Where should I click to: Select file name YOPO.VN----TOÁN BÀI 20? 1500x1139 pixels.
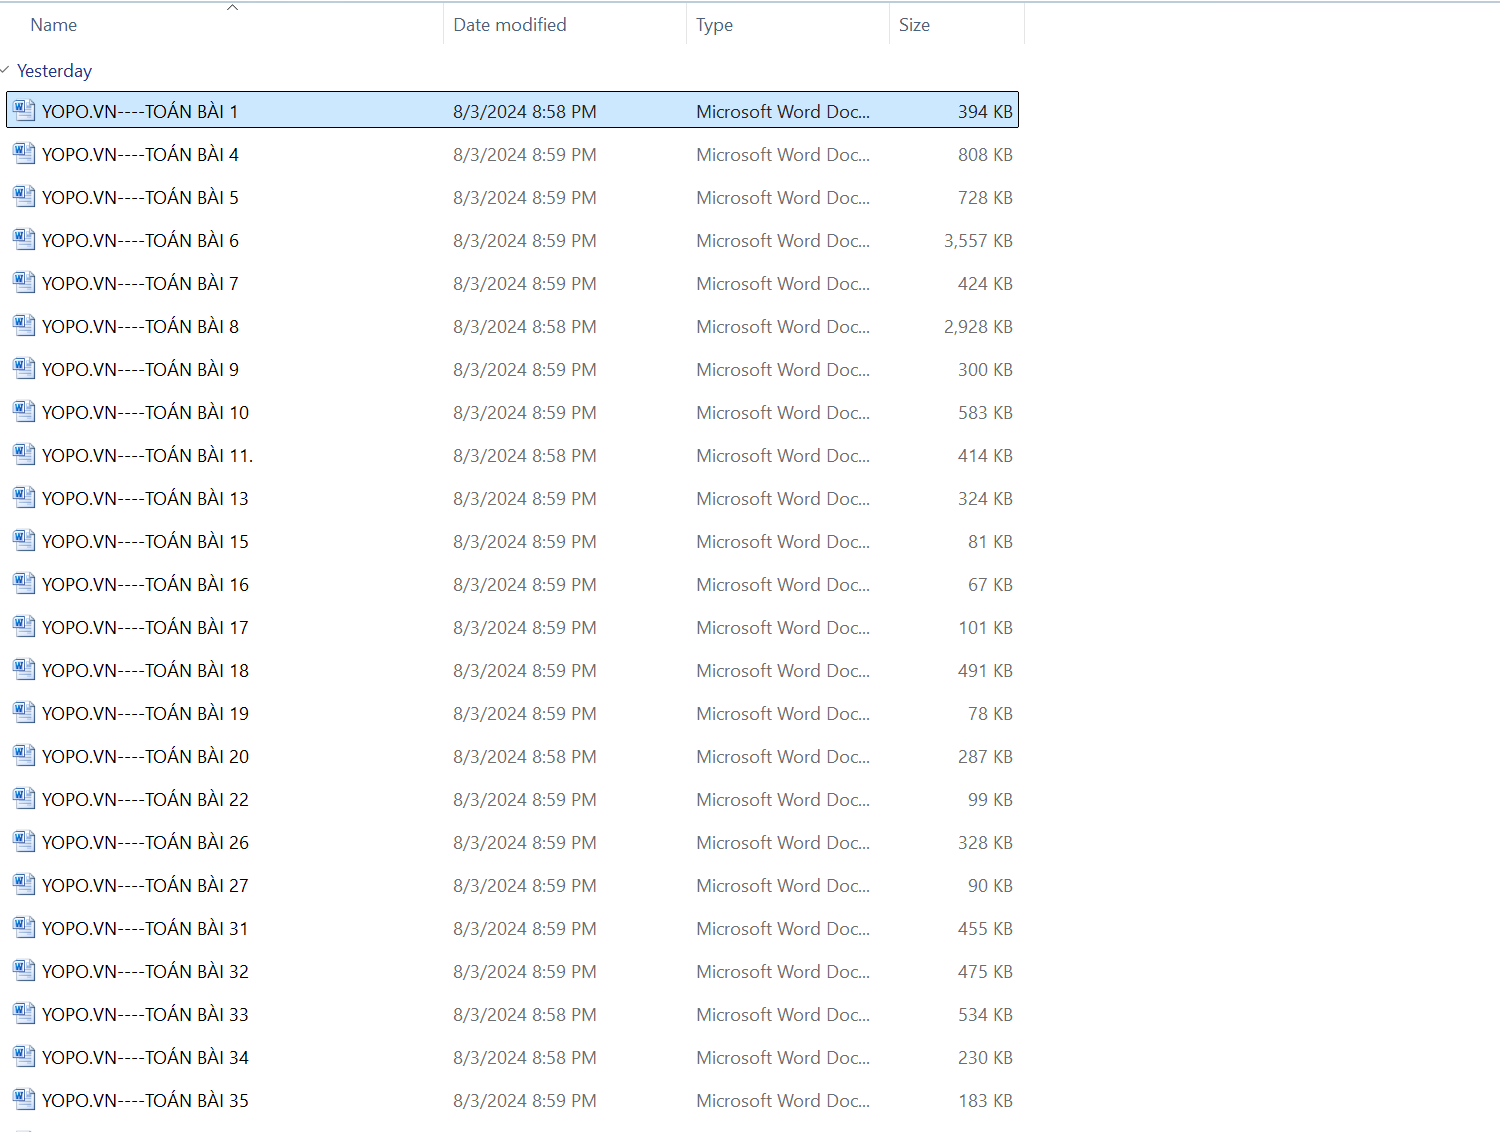click(x=145, y=756)
